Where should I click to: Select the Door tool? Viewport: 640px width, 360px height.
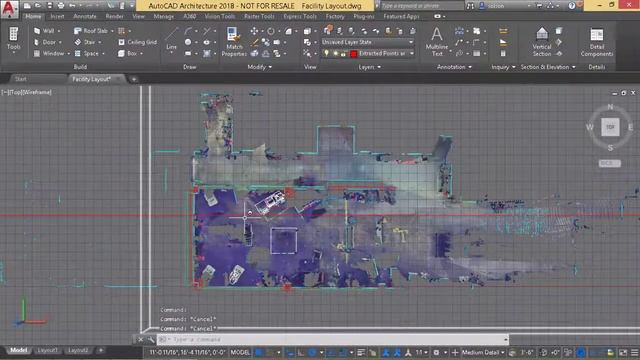45,42
